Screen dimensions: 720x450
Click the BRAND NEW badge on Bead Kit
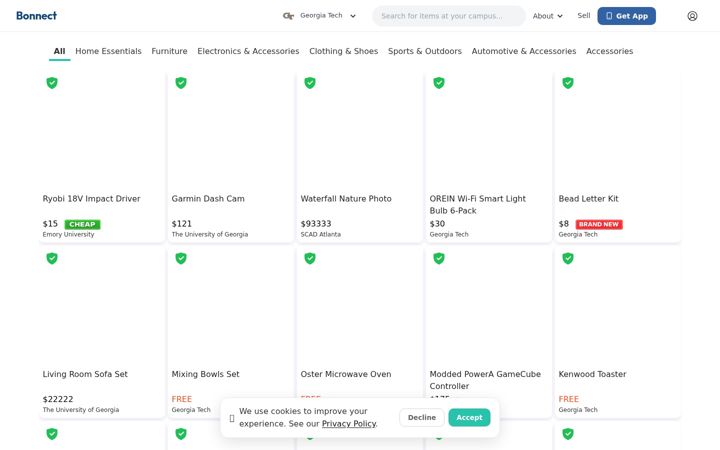pos(599,225)
